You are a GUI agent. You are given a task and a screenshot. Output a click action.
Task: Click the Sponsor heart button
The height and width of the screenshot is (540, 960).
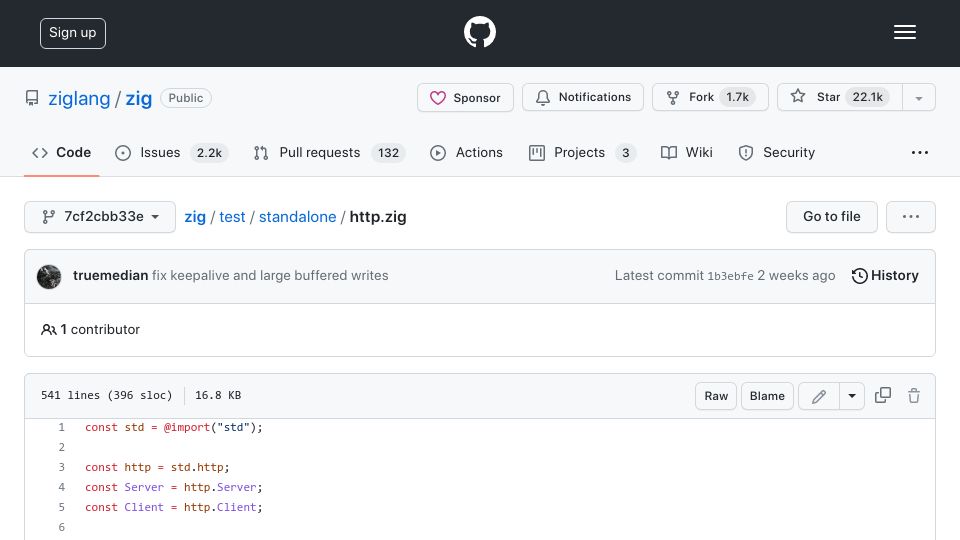pyautogui.click(x=465, y=97)
